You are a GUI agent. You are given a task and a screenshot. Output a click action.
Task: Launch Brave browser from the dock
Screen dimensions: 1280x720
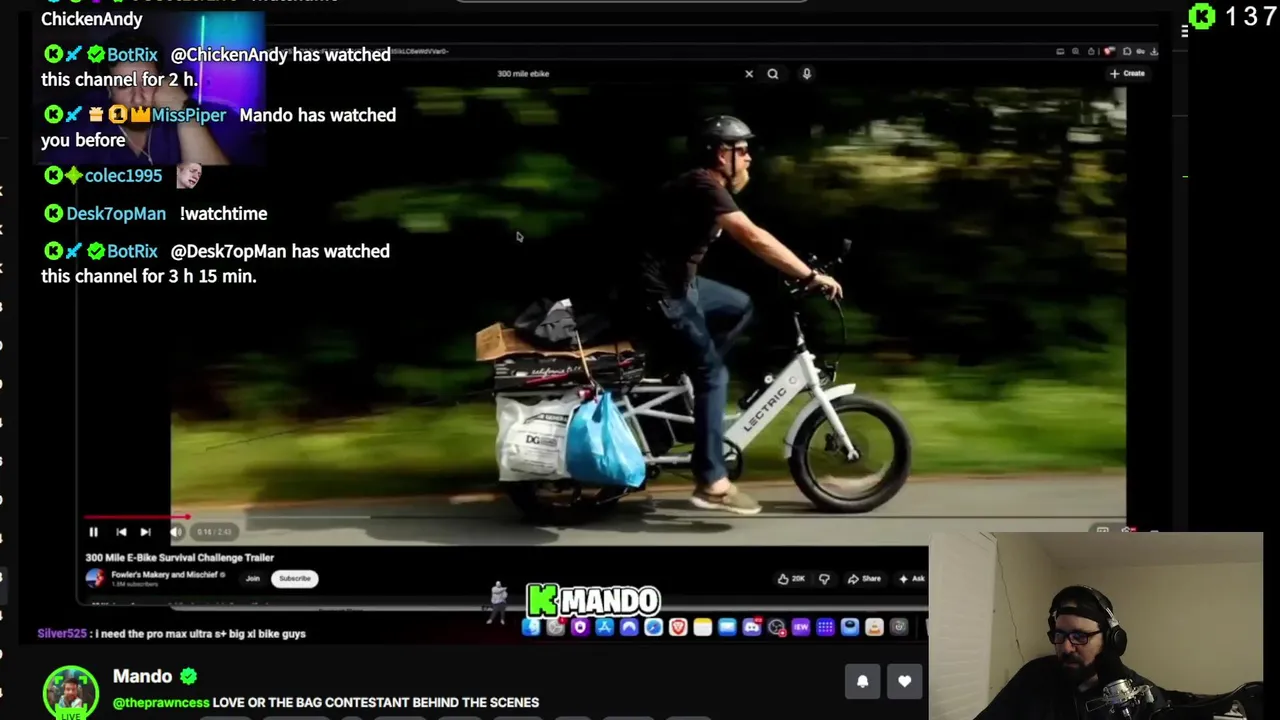click(678, 627)
